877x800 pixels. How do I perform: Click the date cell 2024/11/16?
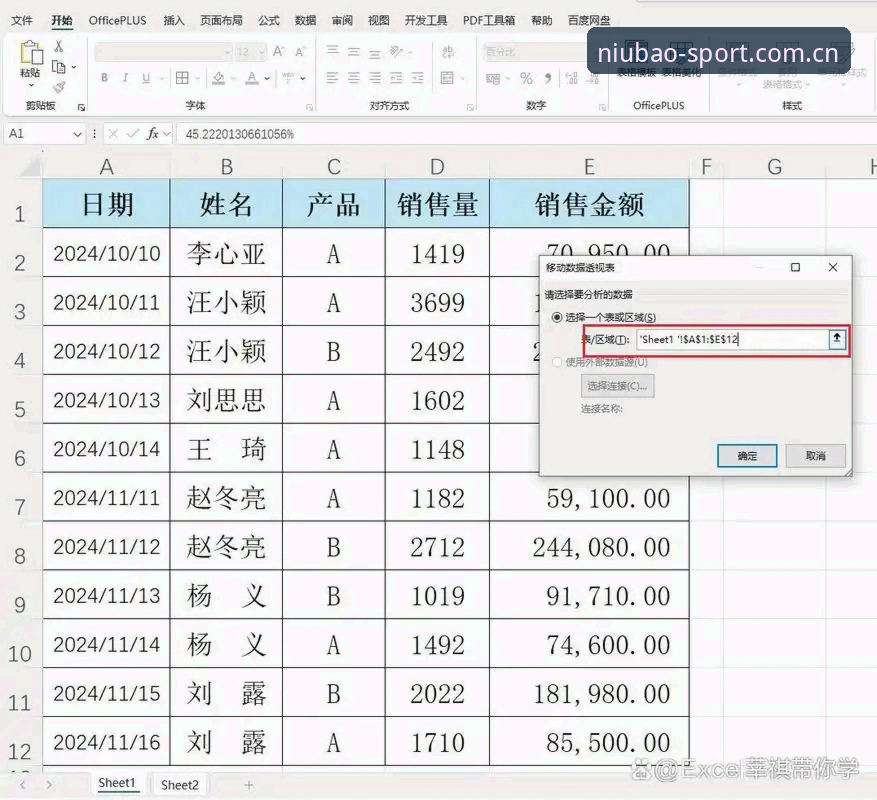106,742
